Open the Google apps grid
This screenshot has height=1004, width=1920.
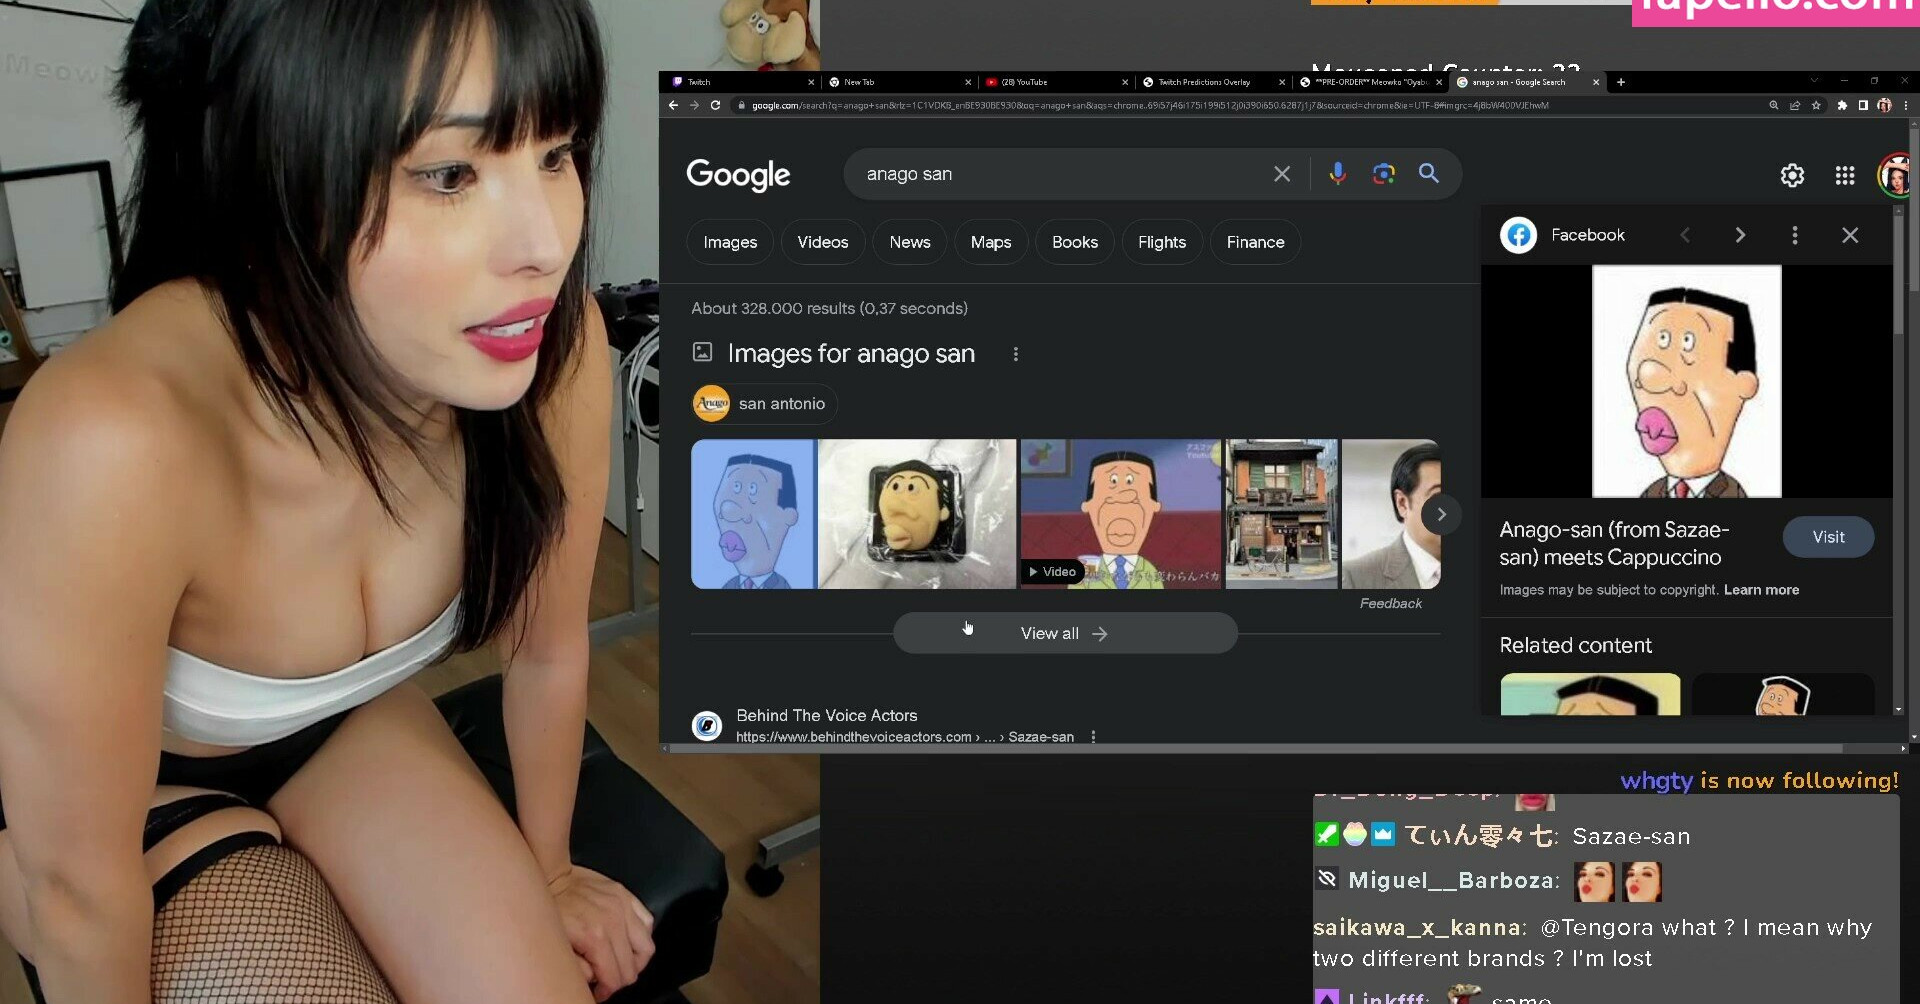click(1845, 176)
